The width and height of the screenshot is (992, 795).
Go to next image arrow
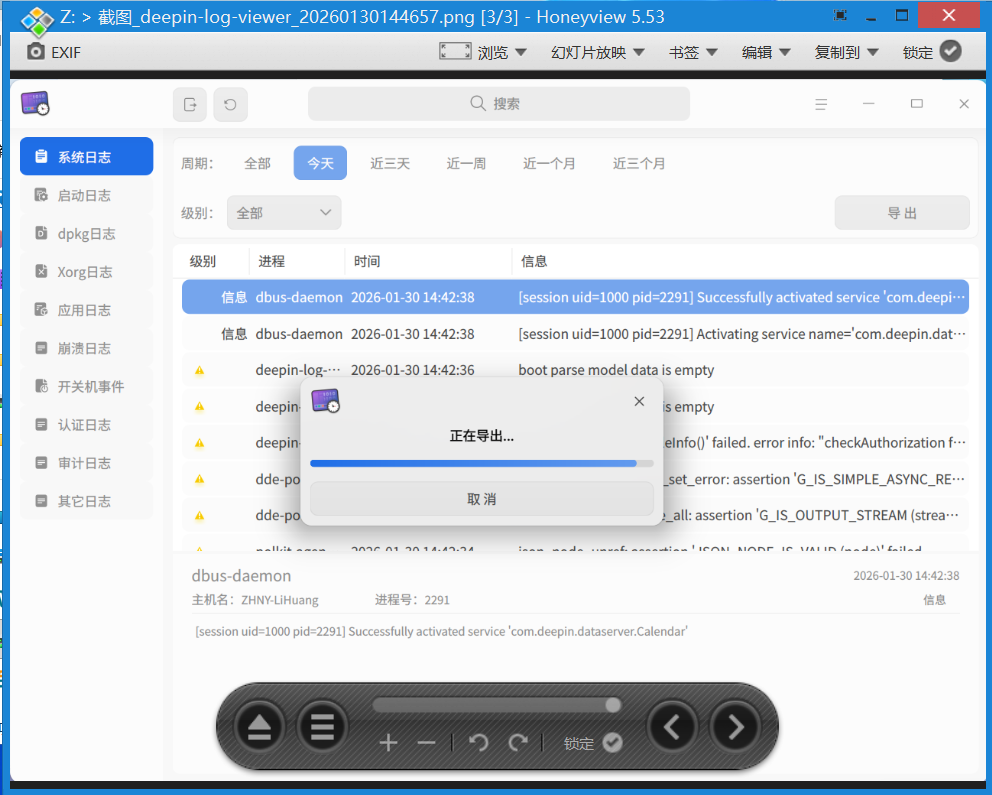tap(735, 727)
